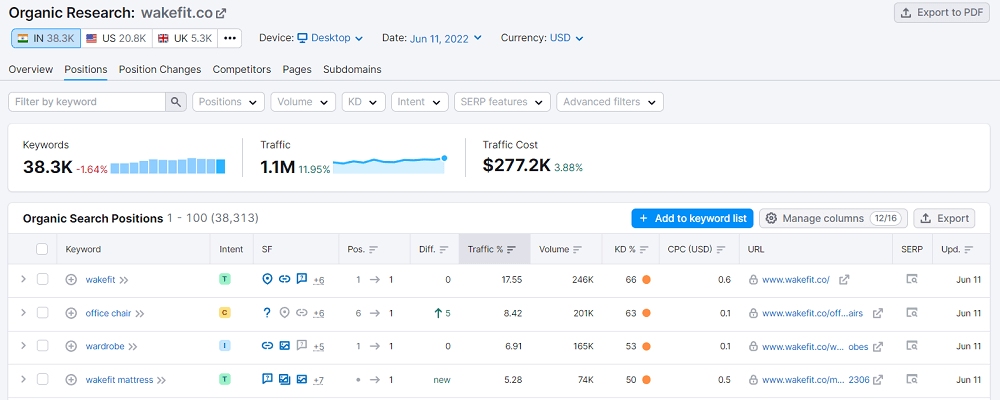View SERP snapshot for wakefit keyword
Viewport: 1000px width, 400px height.
(x=912, y=279)
